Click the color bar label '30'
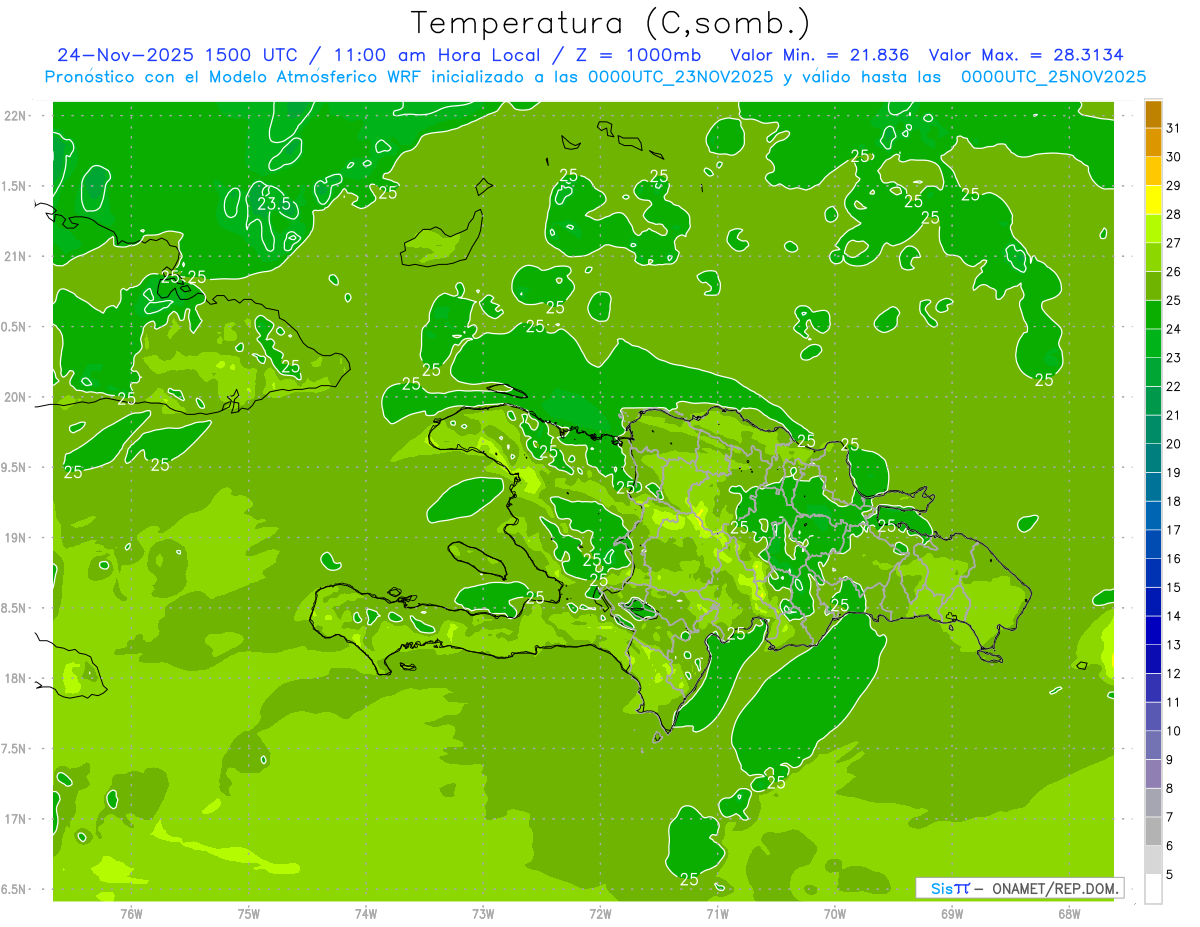Screen dimensions: 1200x927 tap(1174, 157)
